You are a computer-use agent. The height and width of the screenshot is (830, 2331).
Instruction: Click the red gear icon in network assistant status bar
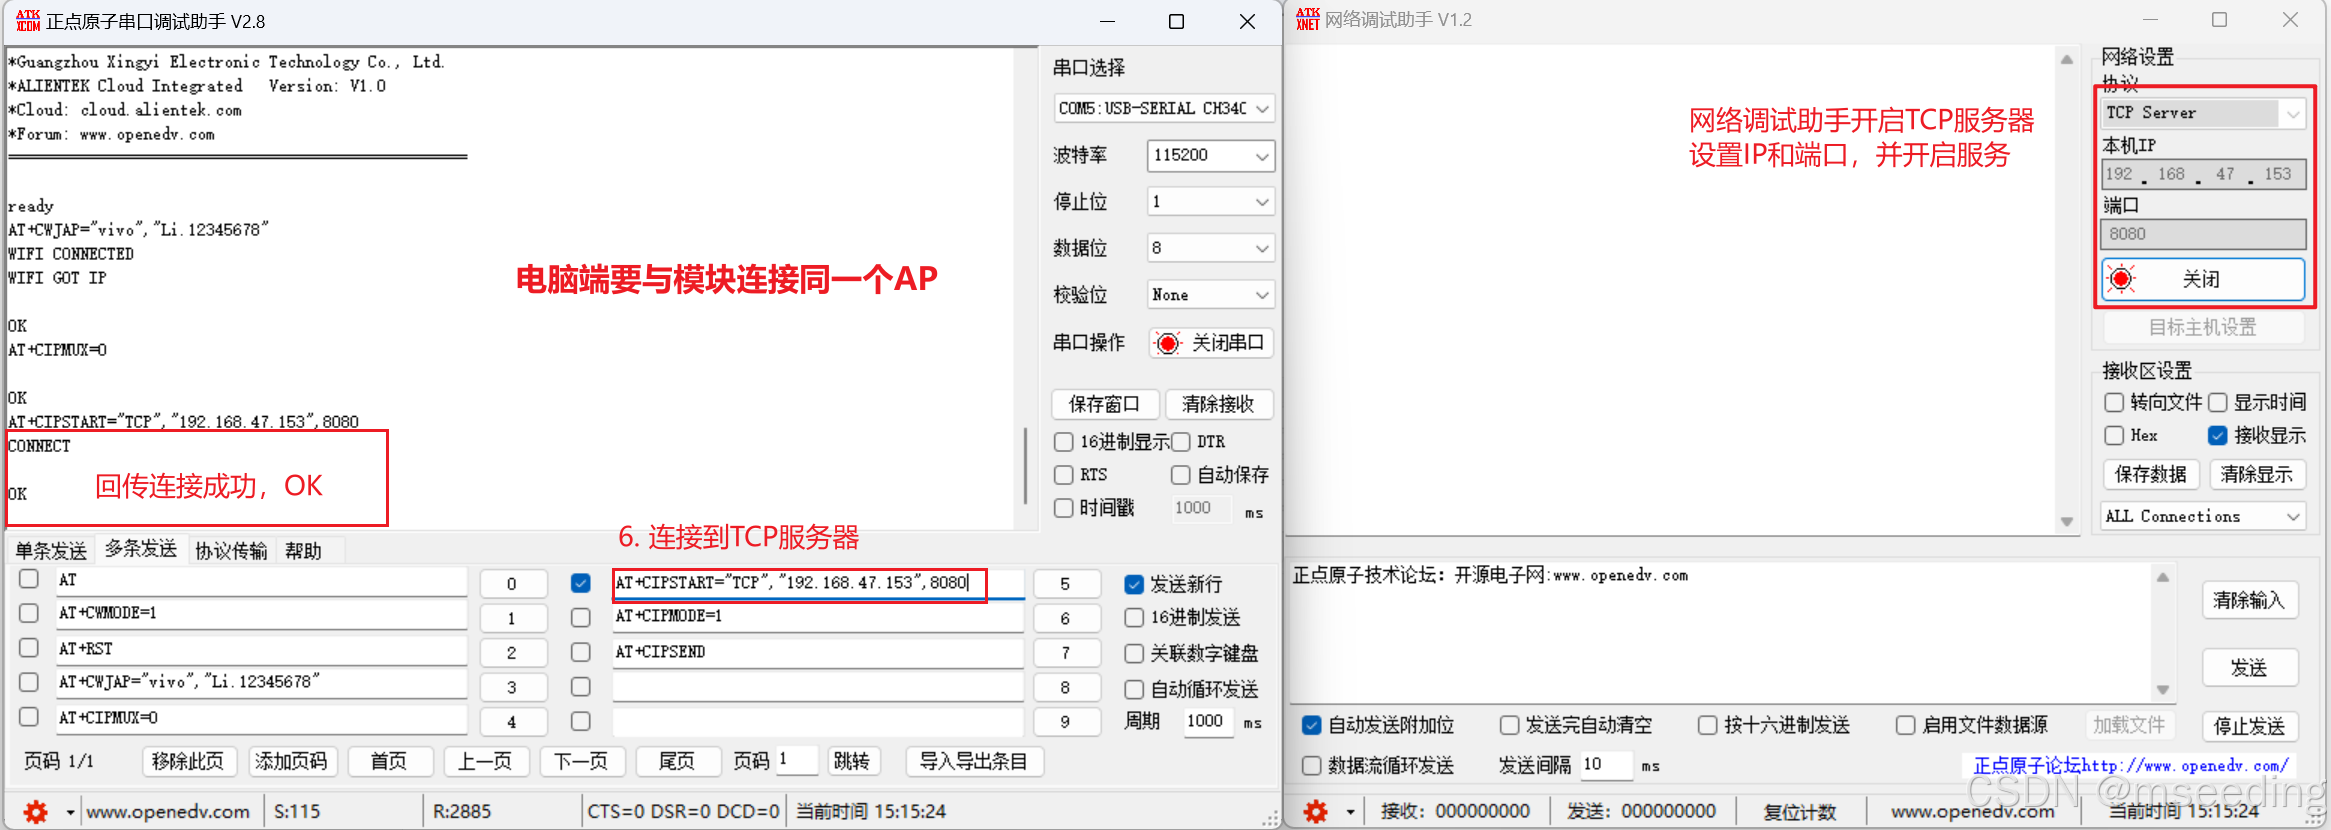tap(1316, 812)
